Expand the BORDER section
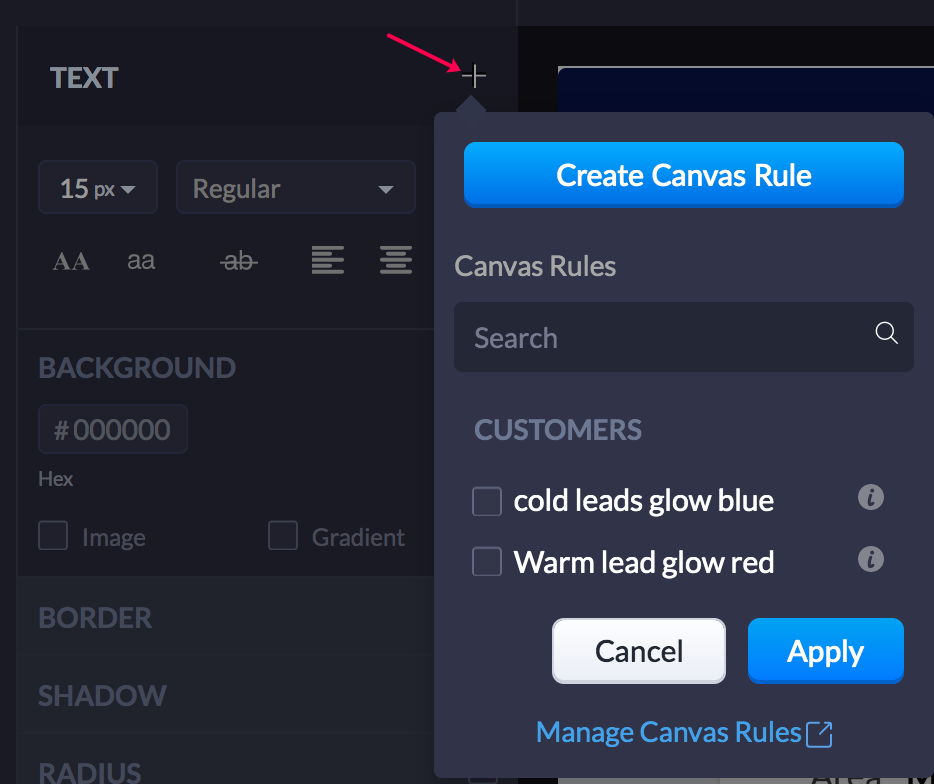The height and width of the screenshot is (784, 934). pyautogui.click(x=95, y=618)
